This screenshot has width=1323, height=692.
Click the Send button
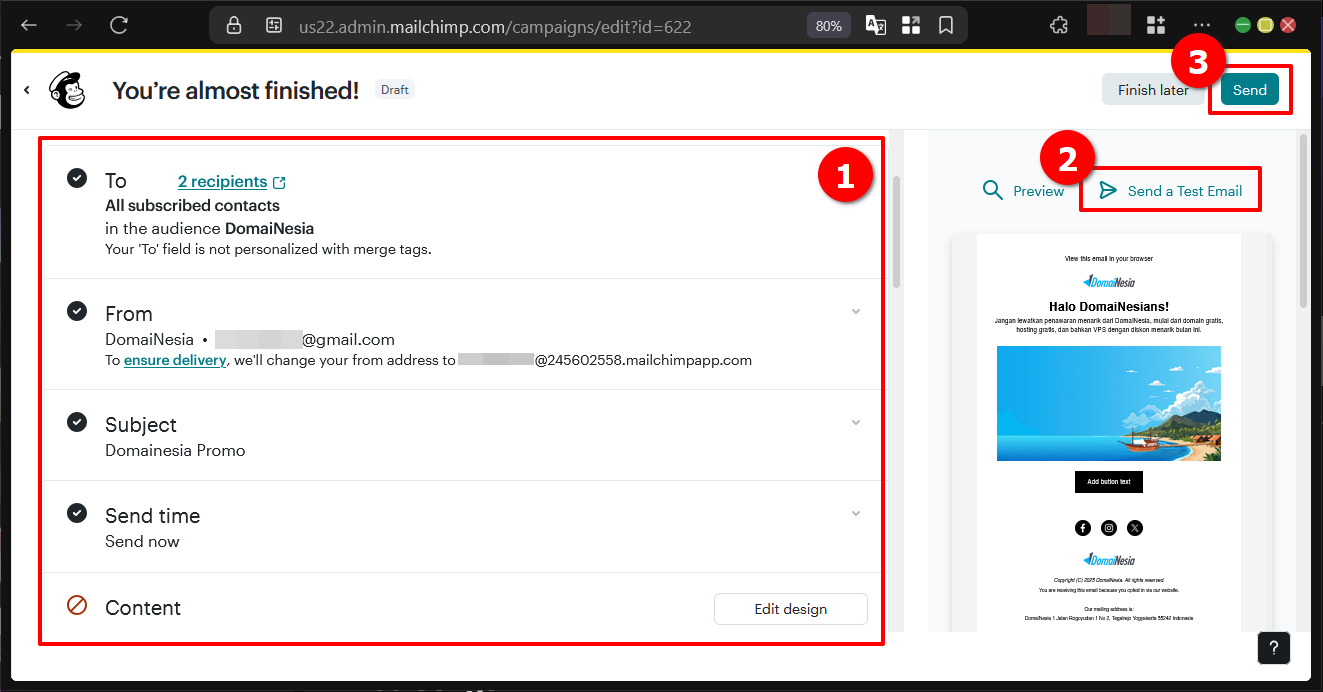[1250, 89]
